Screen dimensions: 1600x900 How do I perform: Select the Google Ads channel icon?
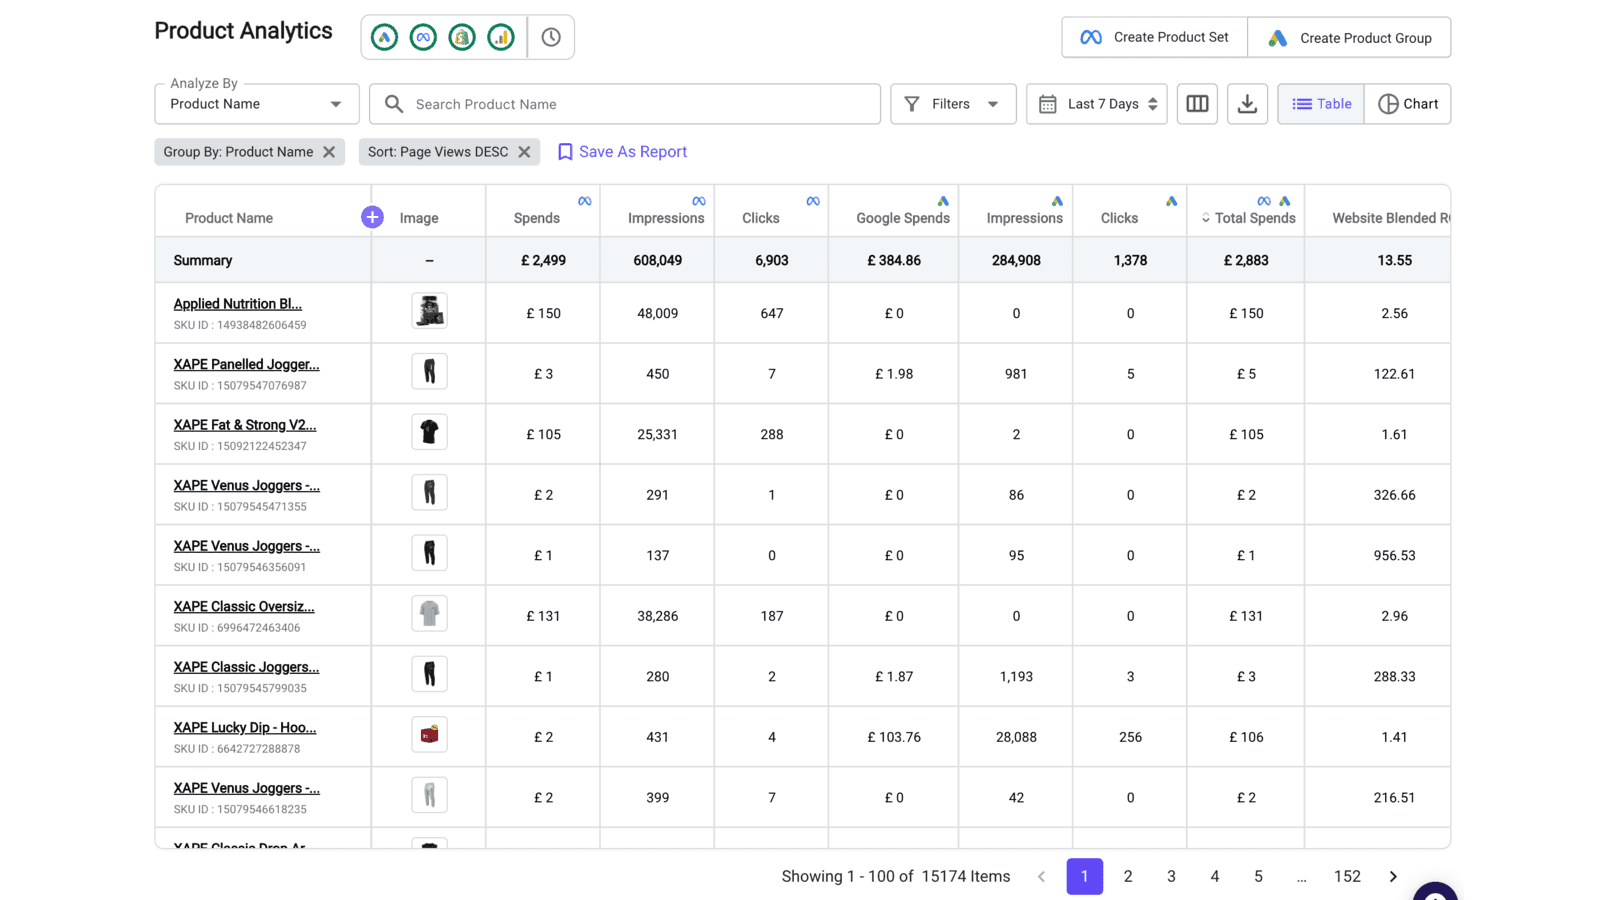pyautogui.click(x=383, y=37)
